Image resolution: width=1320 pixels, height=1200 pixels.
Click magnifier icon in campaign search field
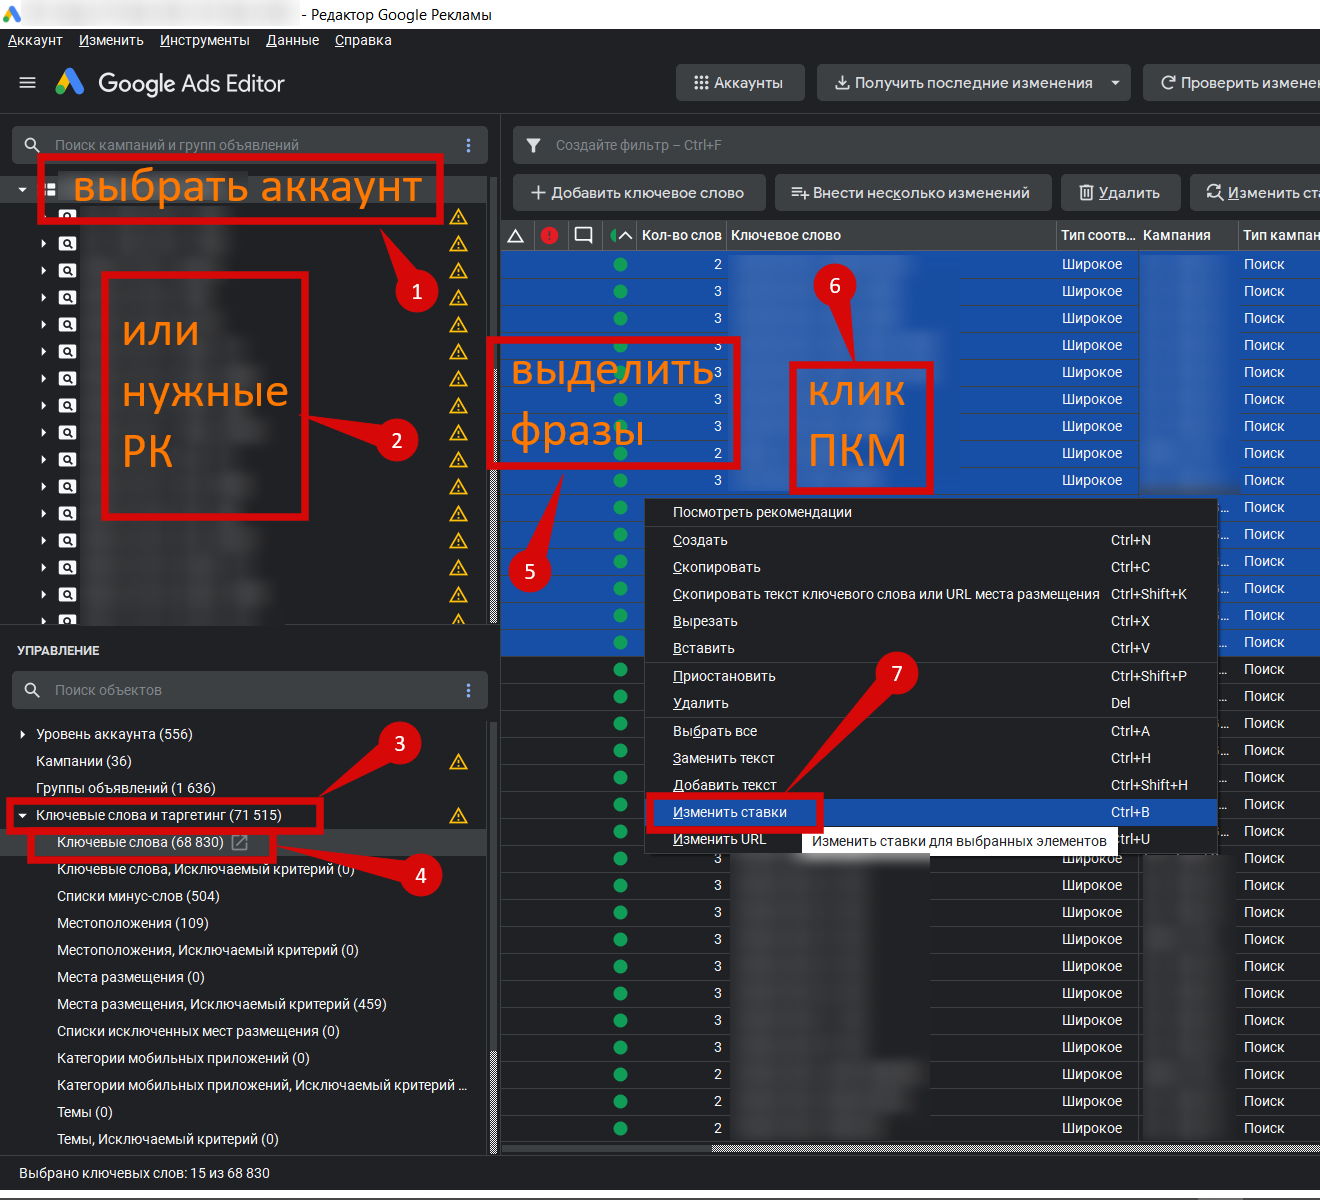[x=32, y=145]
